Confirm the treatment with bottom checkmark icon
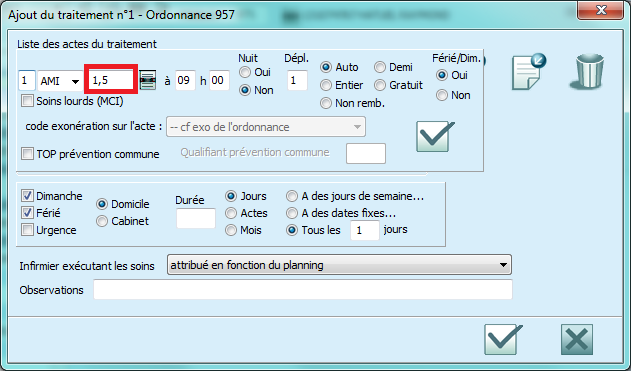 (503, 339)
